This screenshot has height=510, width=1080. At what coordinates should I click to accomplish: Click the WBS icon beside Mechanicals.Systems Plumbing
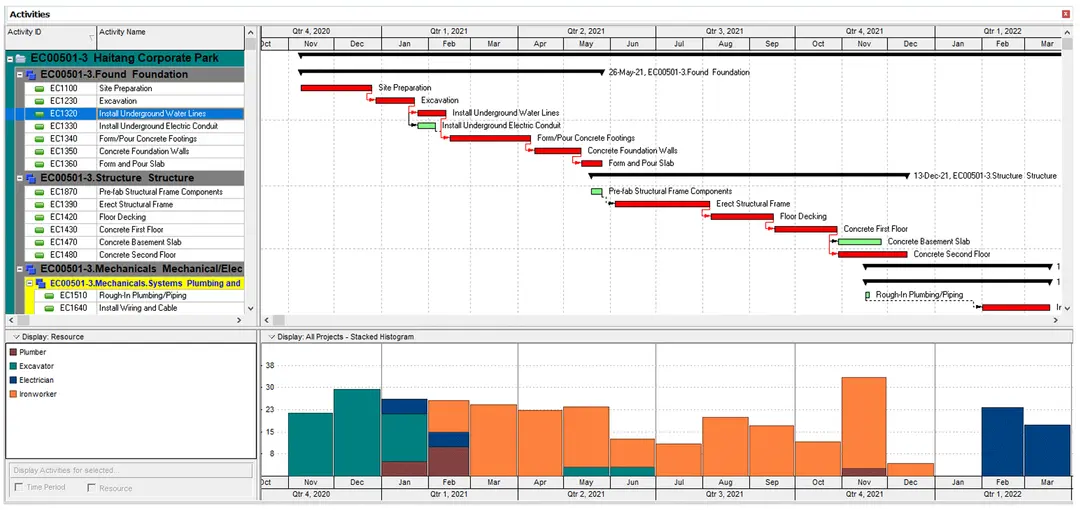tap(41, 283)
